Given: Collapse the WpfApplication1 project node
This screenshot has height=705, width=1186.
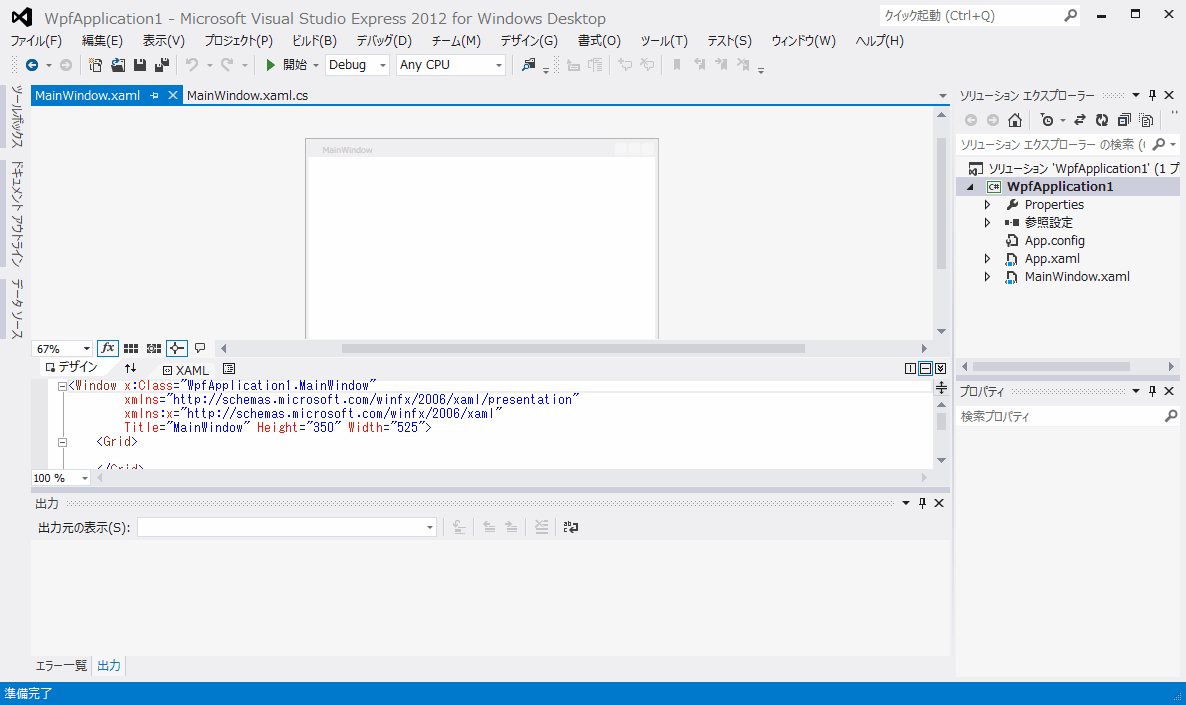Looking at the screenshot, I should coord(970,187).
